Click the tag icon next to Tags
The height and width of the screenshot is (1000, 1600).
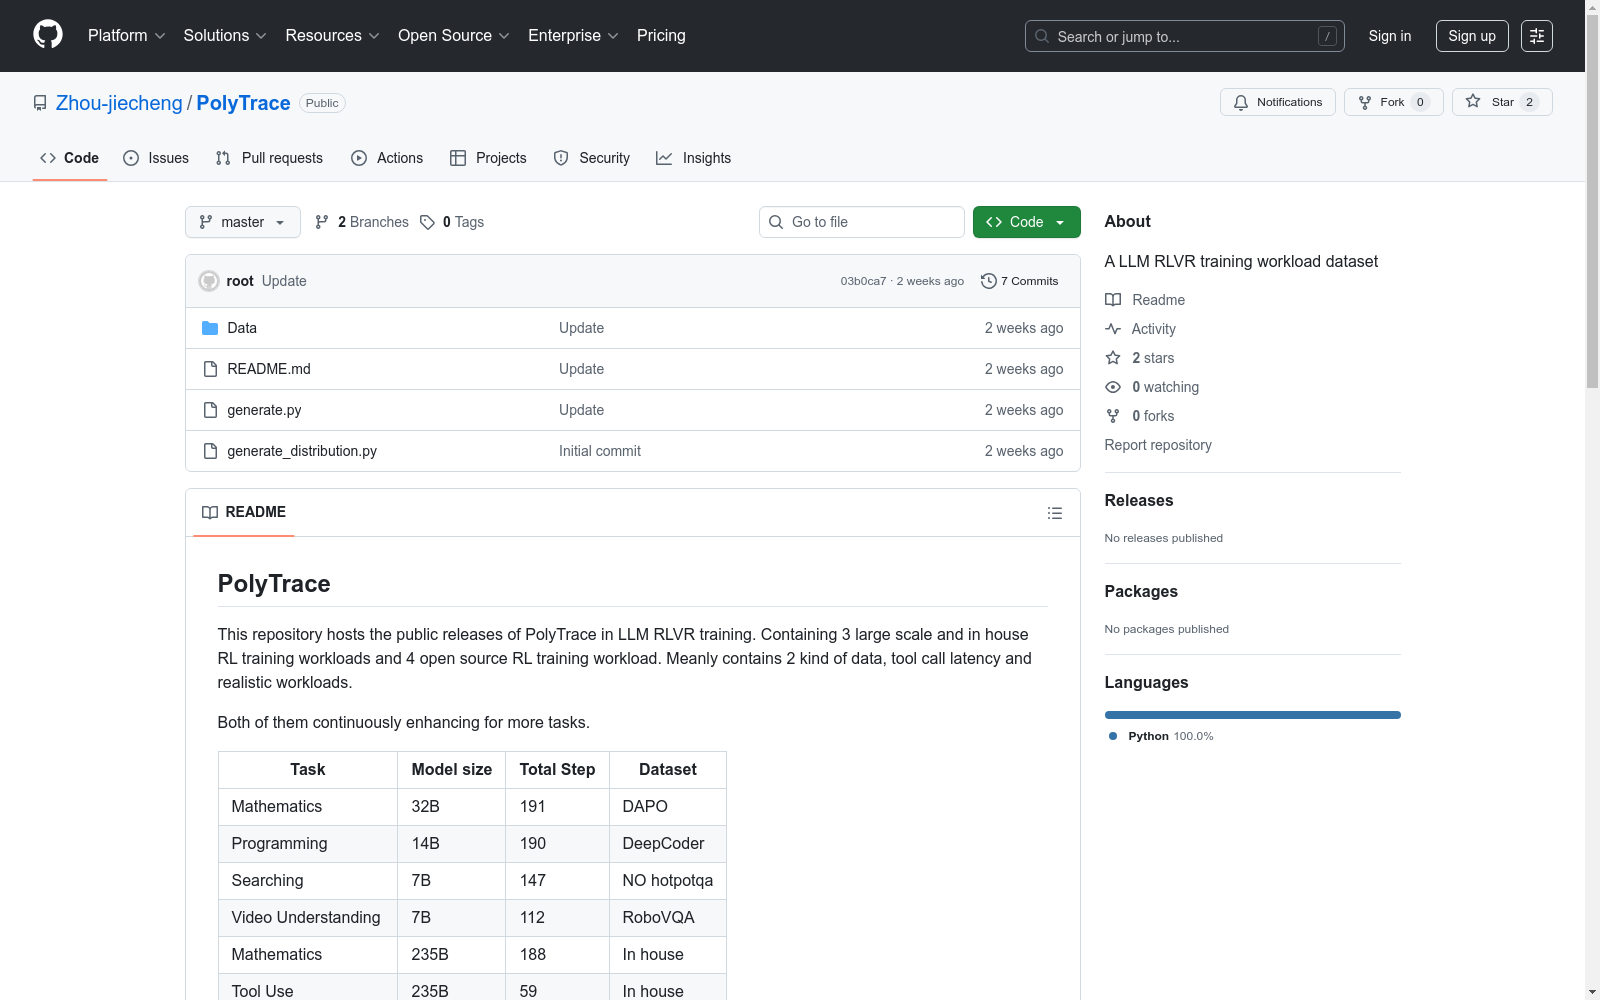(428, 222)
